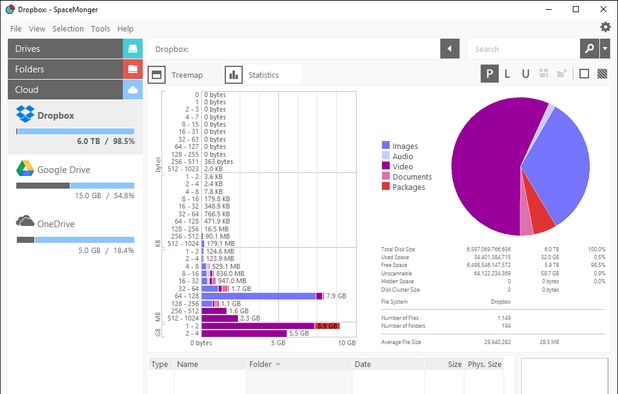Go back using the left arrow button
The height and width of the screenshot is (394, 618).
450,49
